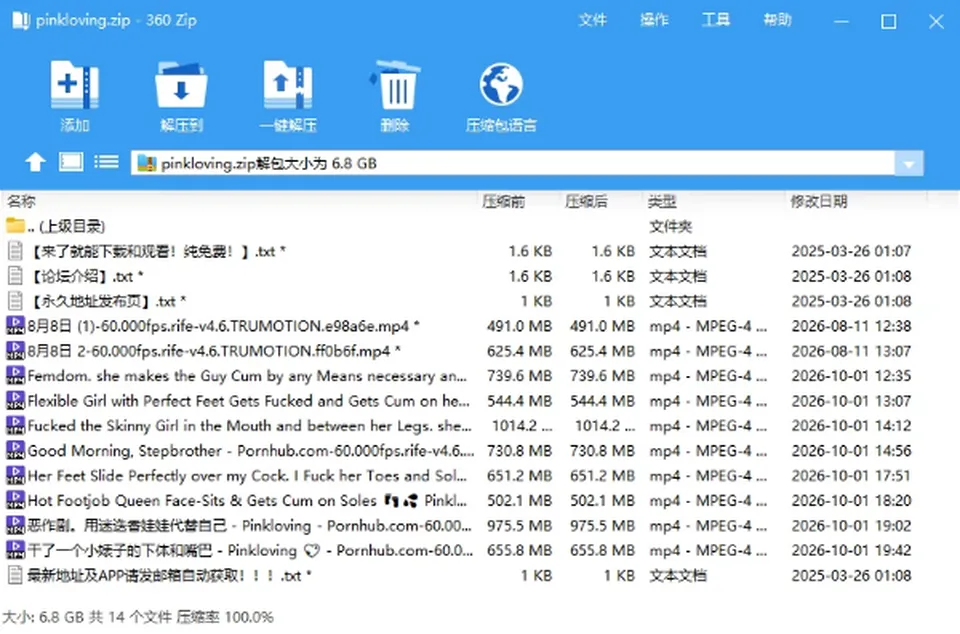This screenshot has width=960, height=634.
Task: Click the date cell 2026-10-01 19:42
Action: tap(851, 550)
